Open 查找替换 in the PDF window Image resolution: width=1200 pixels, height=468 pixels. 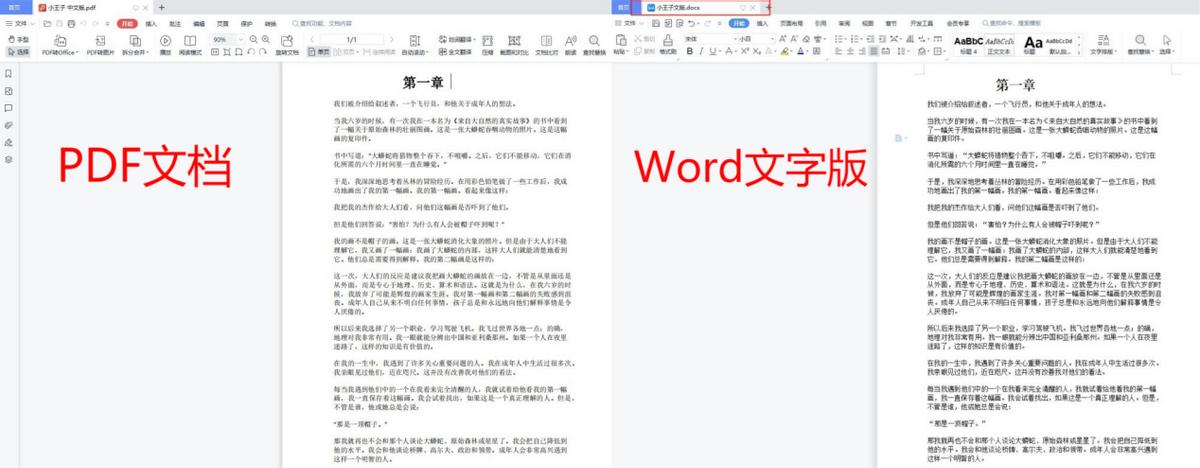(595, 44)
